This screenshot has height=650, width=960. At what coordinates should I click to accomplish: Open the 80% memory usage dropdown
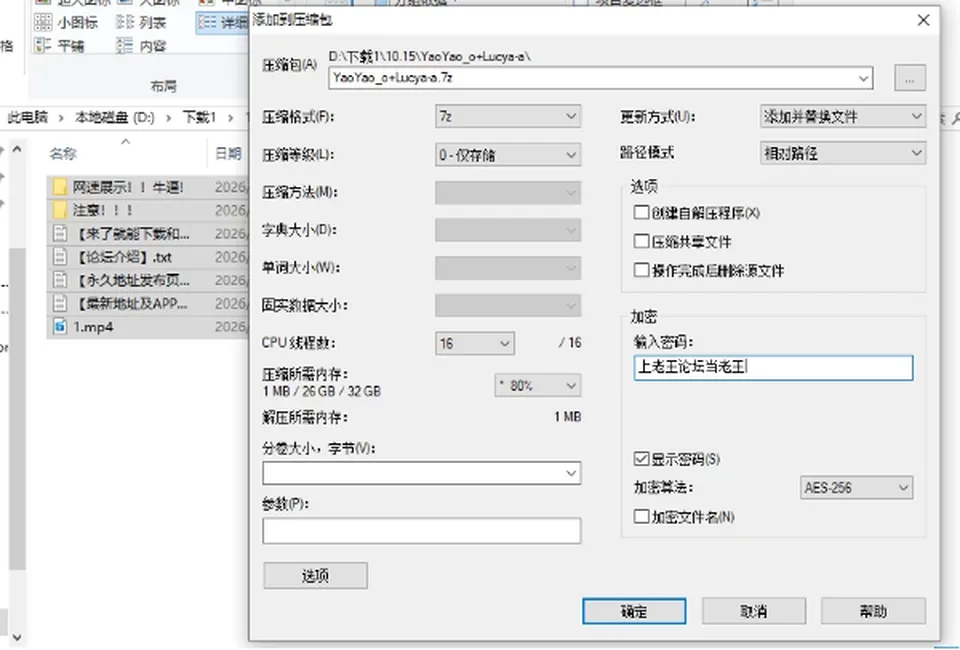(x=538, y=386)
